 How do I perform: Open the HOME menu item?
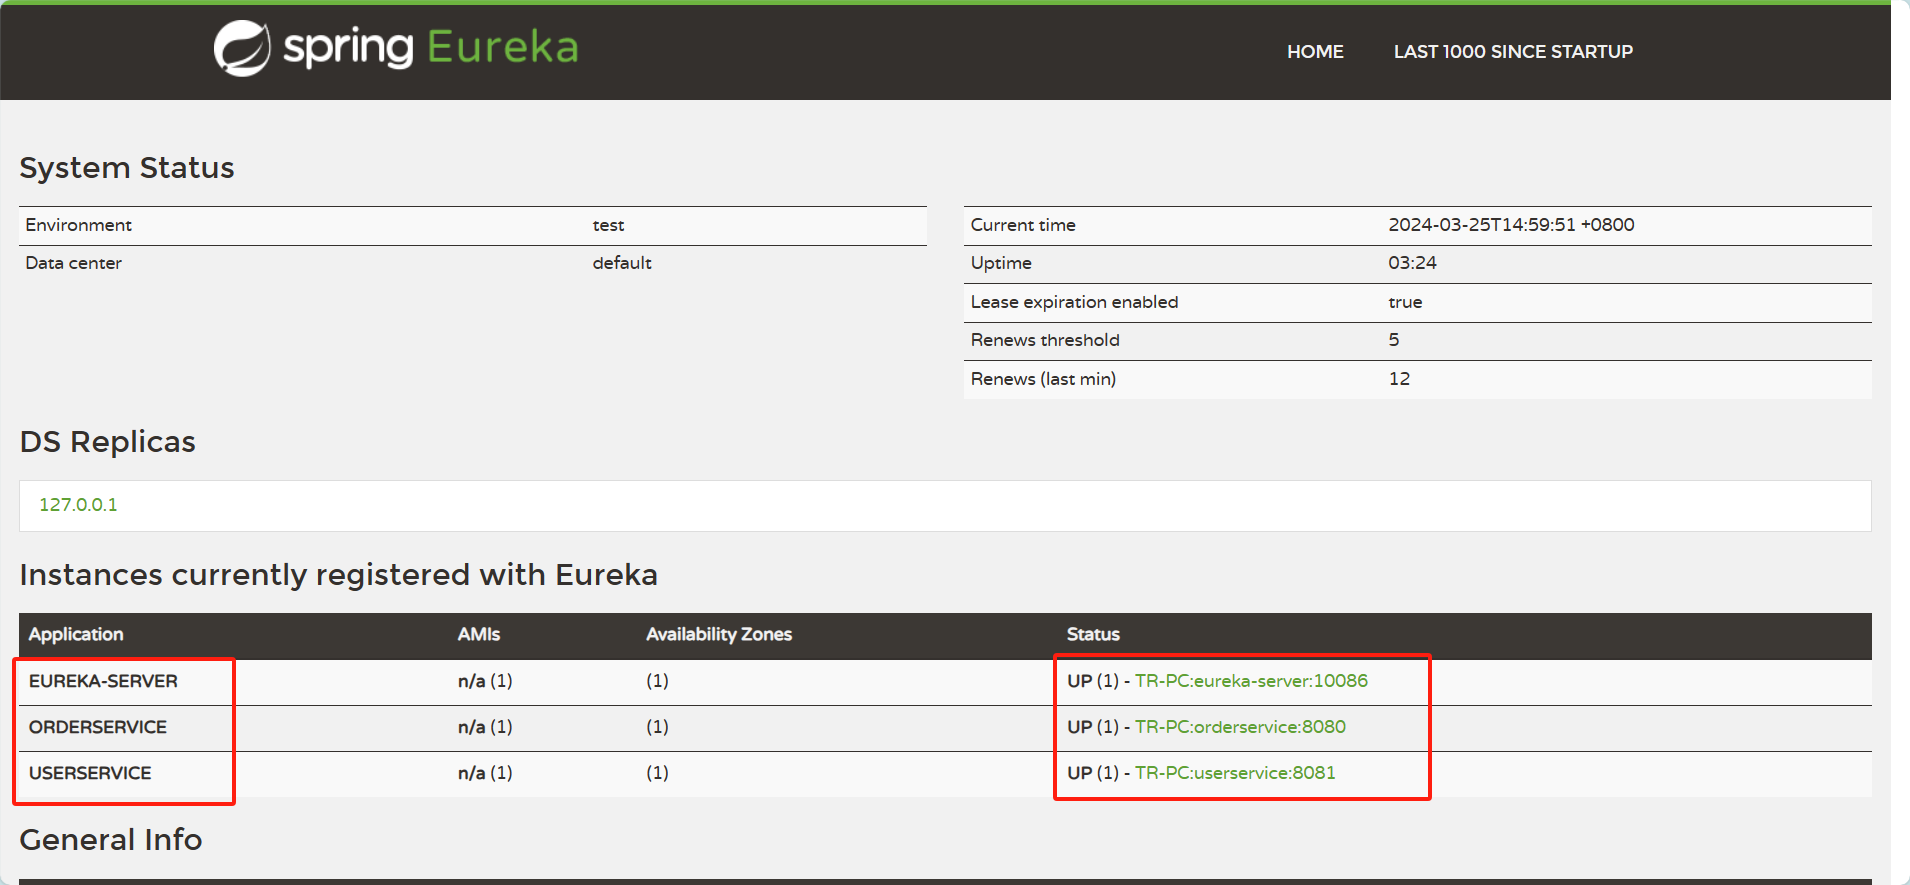click(1315, 52)
